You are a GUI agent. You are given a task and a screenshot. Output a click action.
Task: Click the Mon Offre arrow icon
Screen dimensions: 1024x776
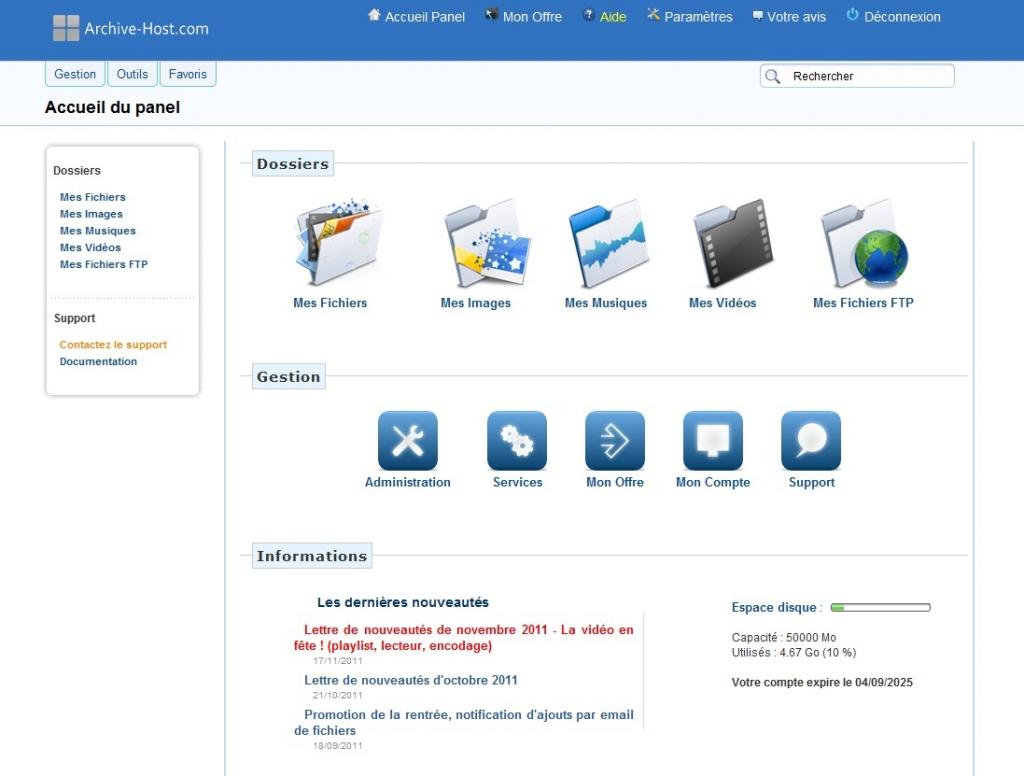[615, 441]
